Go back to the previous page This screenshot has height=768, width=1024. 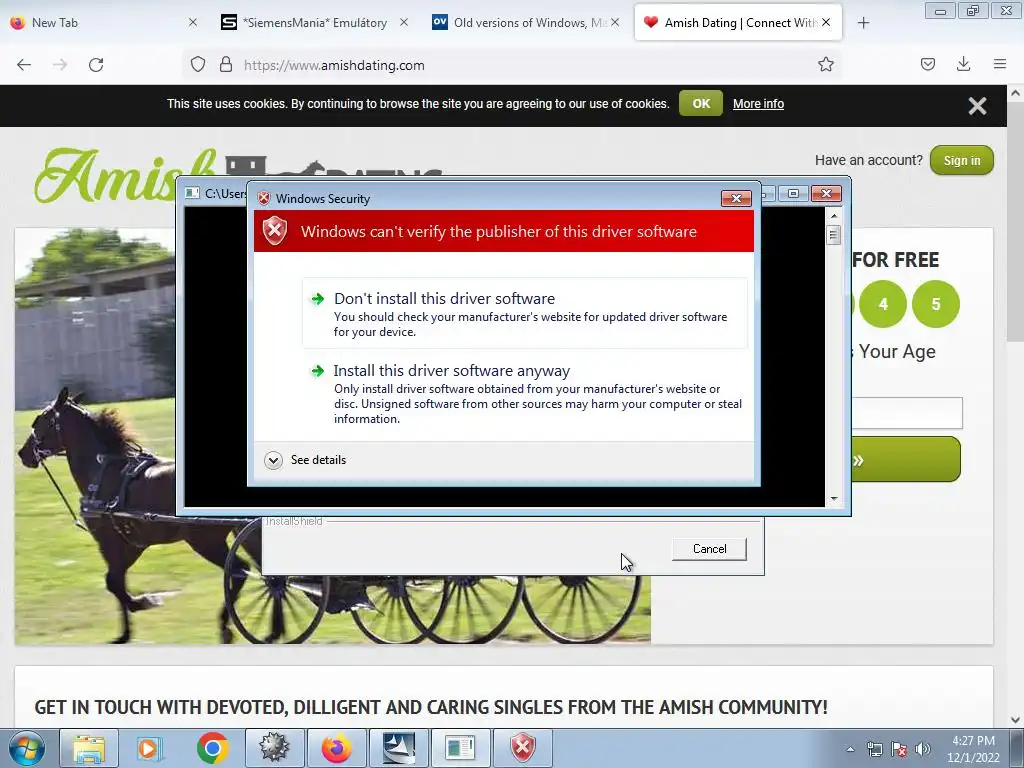pos(24,65)
